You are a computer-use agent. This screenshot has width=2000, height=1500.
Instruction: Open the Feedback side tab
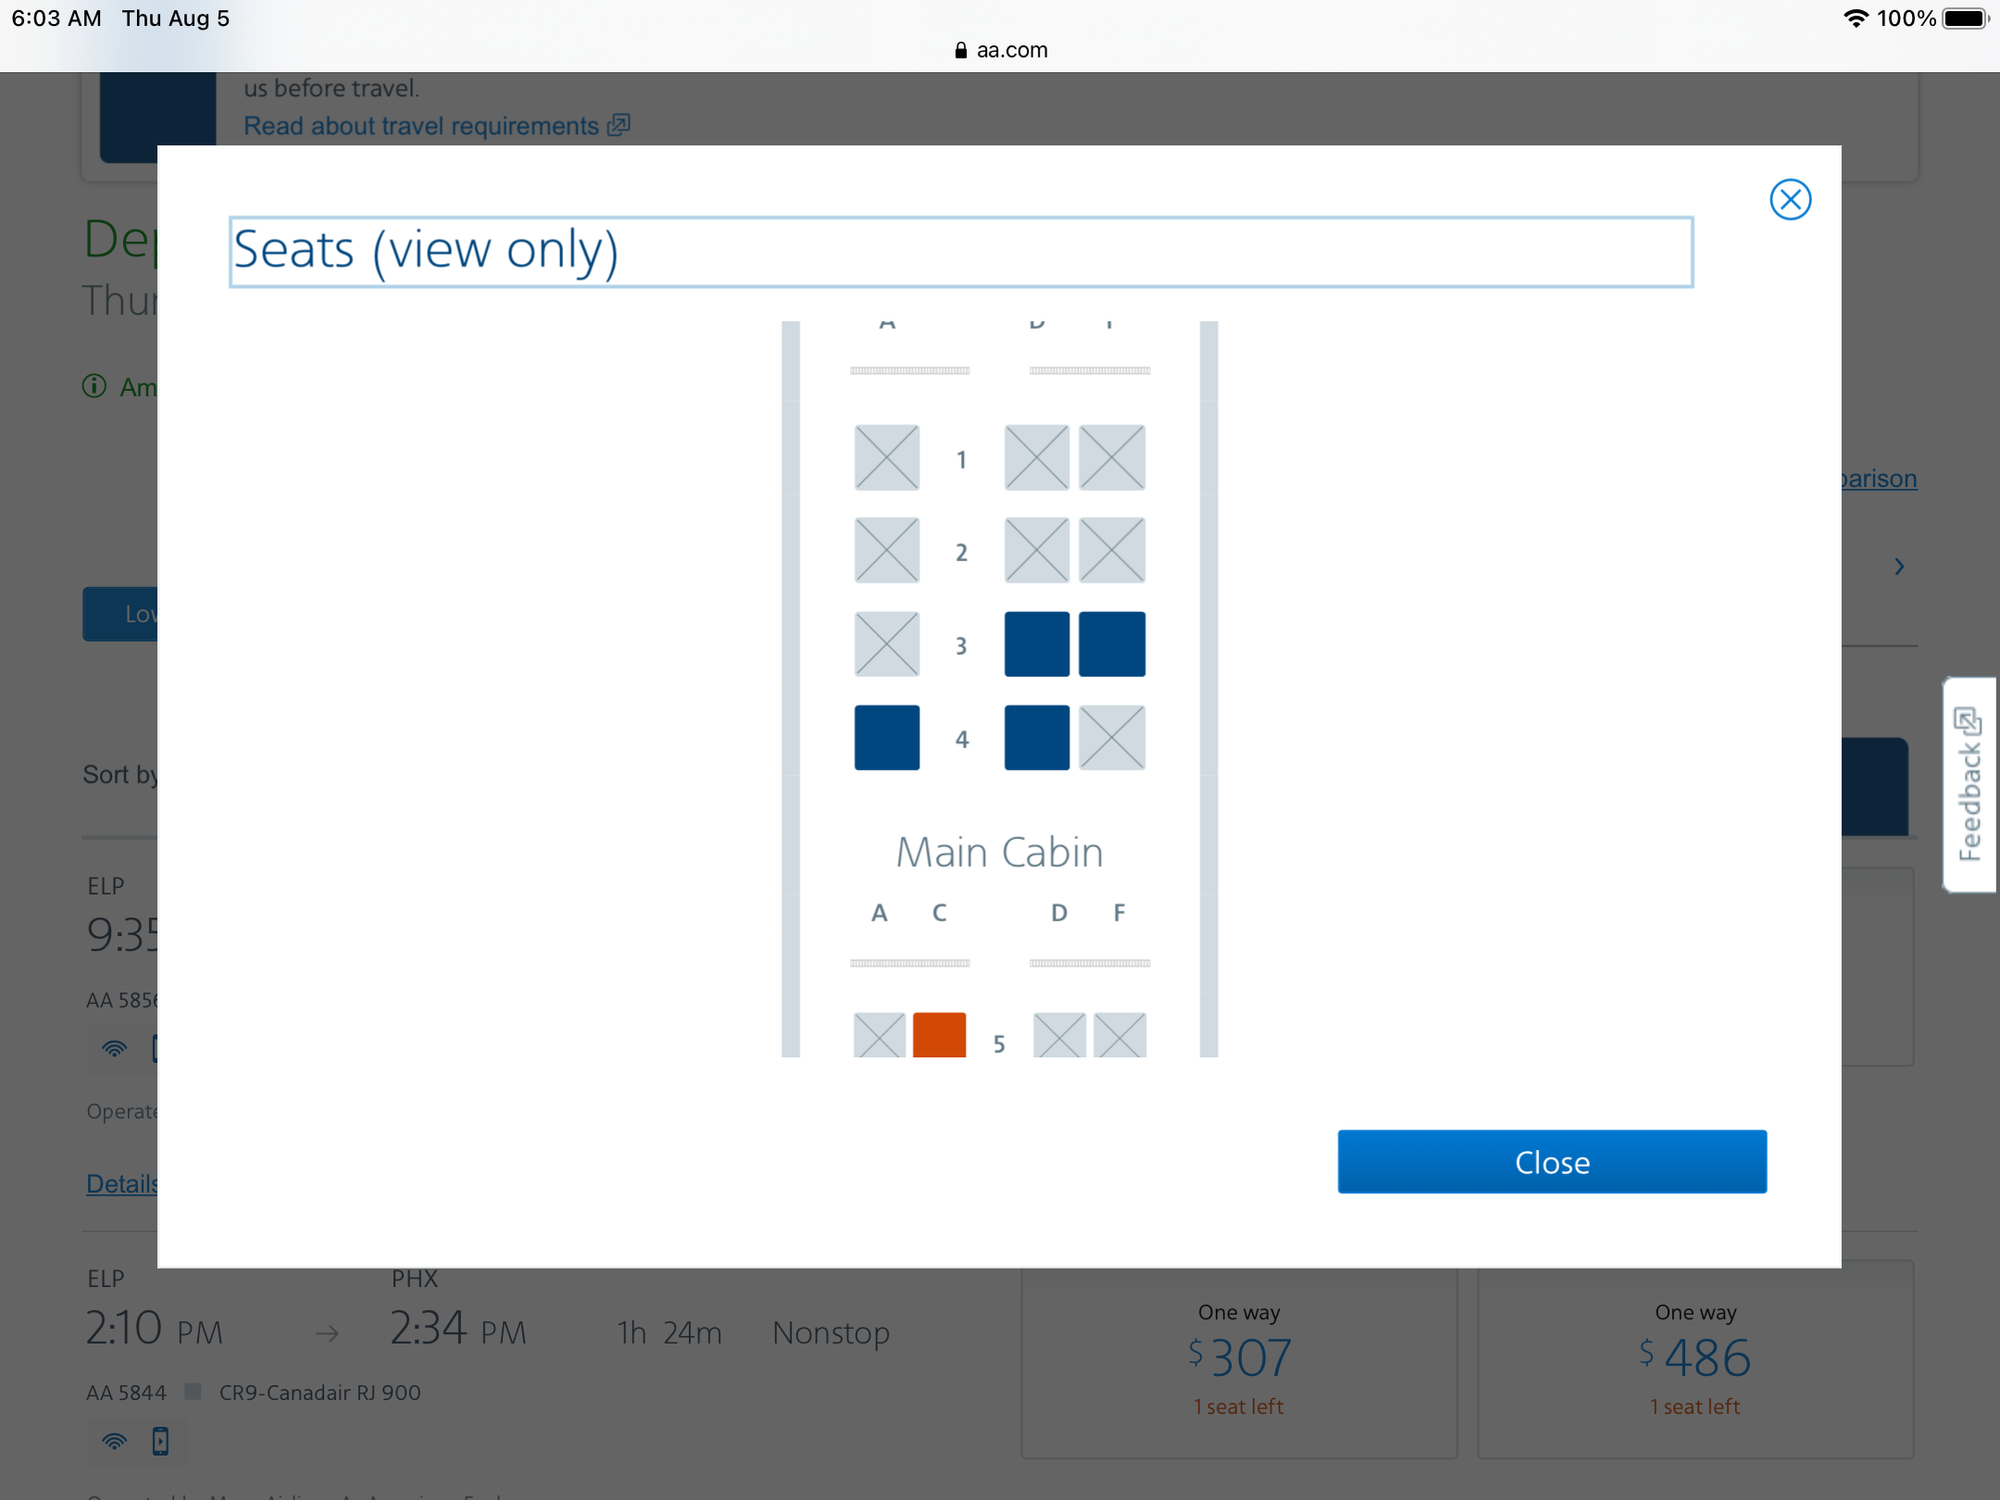pos(1969,785)
